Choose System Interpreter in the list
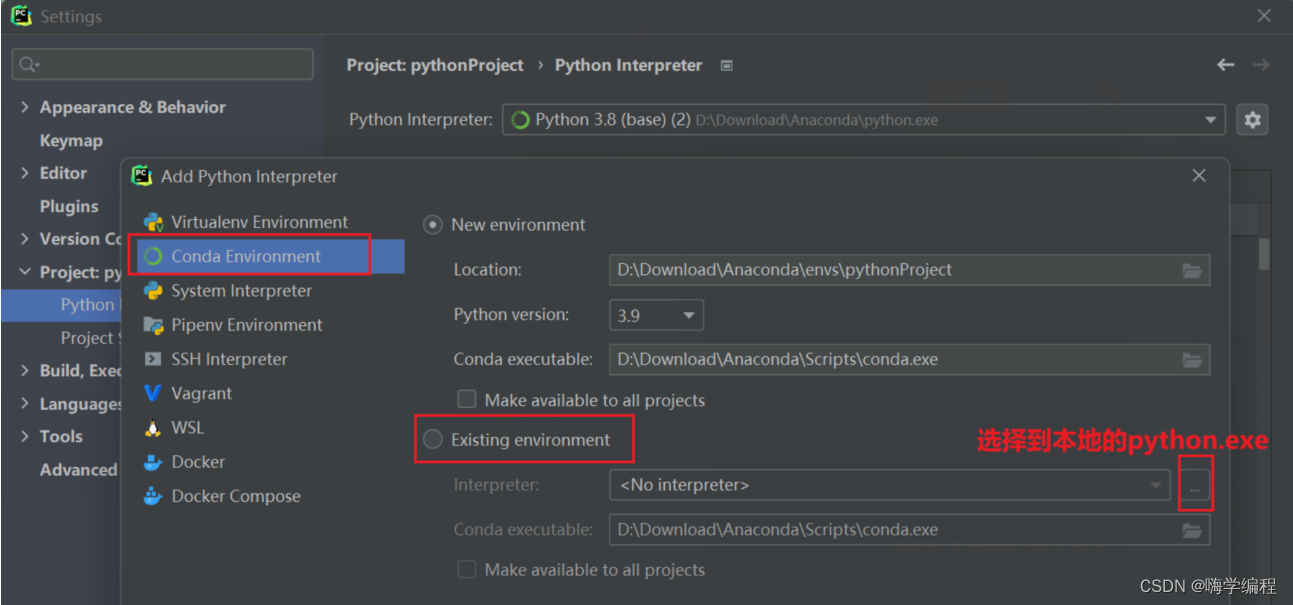Image resolution: width=1293 pixels, height=605 pixels. [x=241, y=291]
